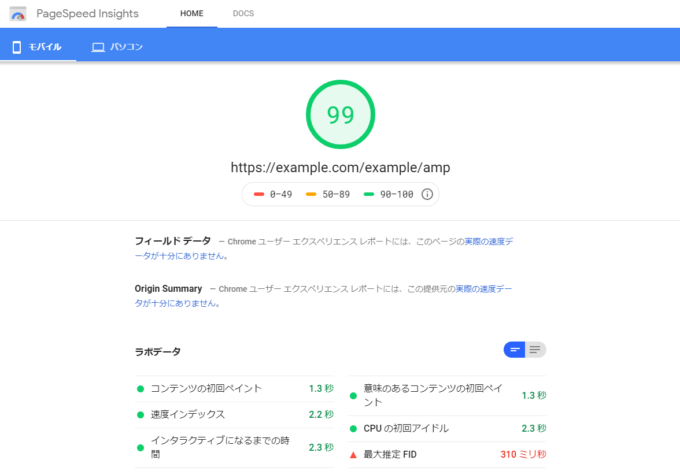Viewport: 680px width, 475px height.
Task: Select the compact view toggle in ラボデータ
Action: point(515,350)
